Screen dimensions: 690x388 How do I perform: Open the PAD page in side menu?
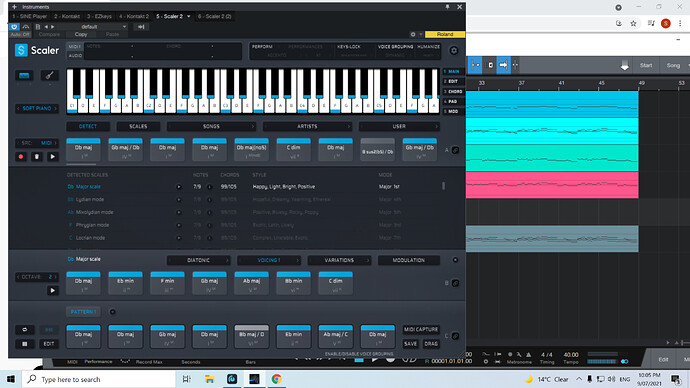click(453, 102)
